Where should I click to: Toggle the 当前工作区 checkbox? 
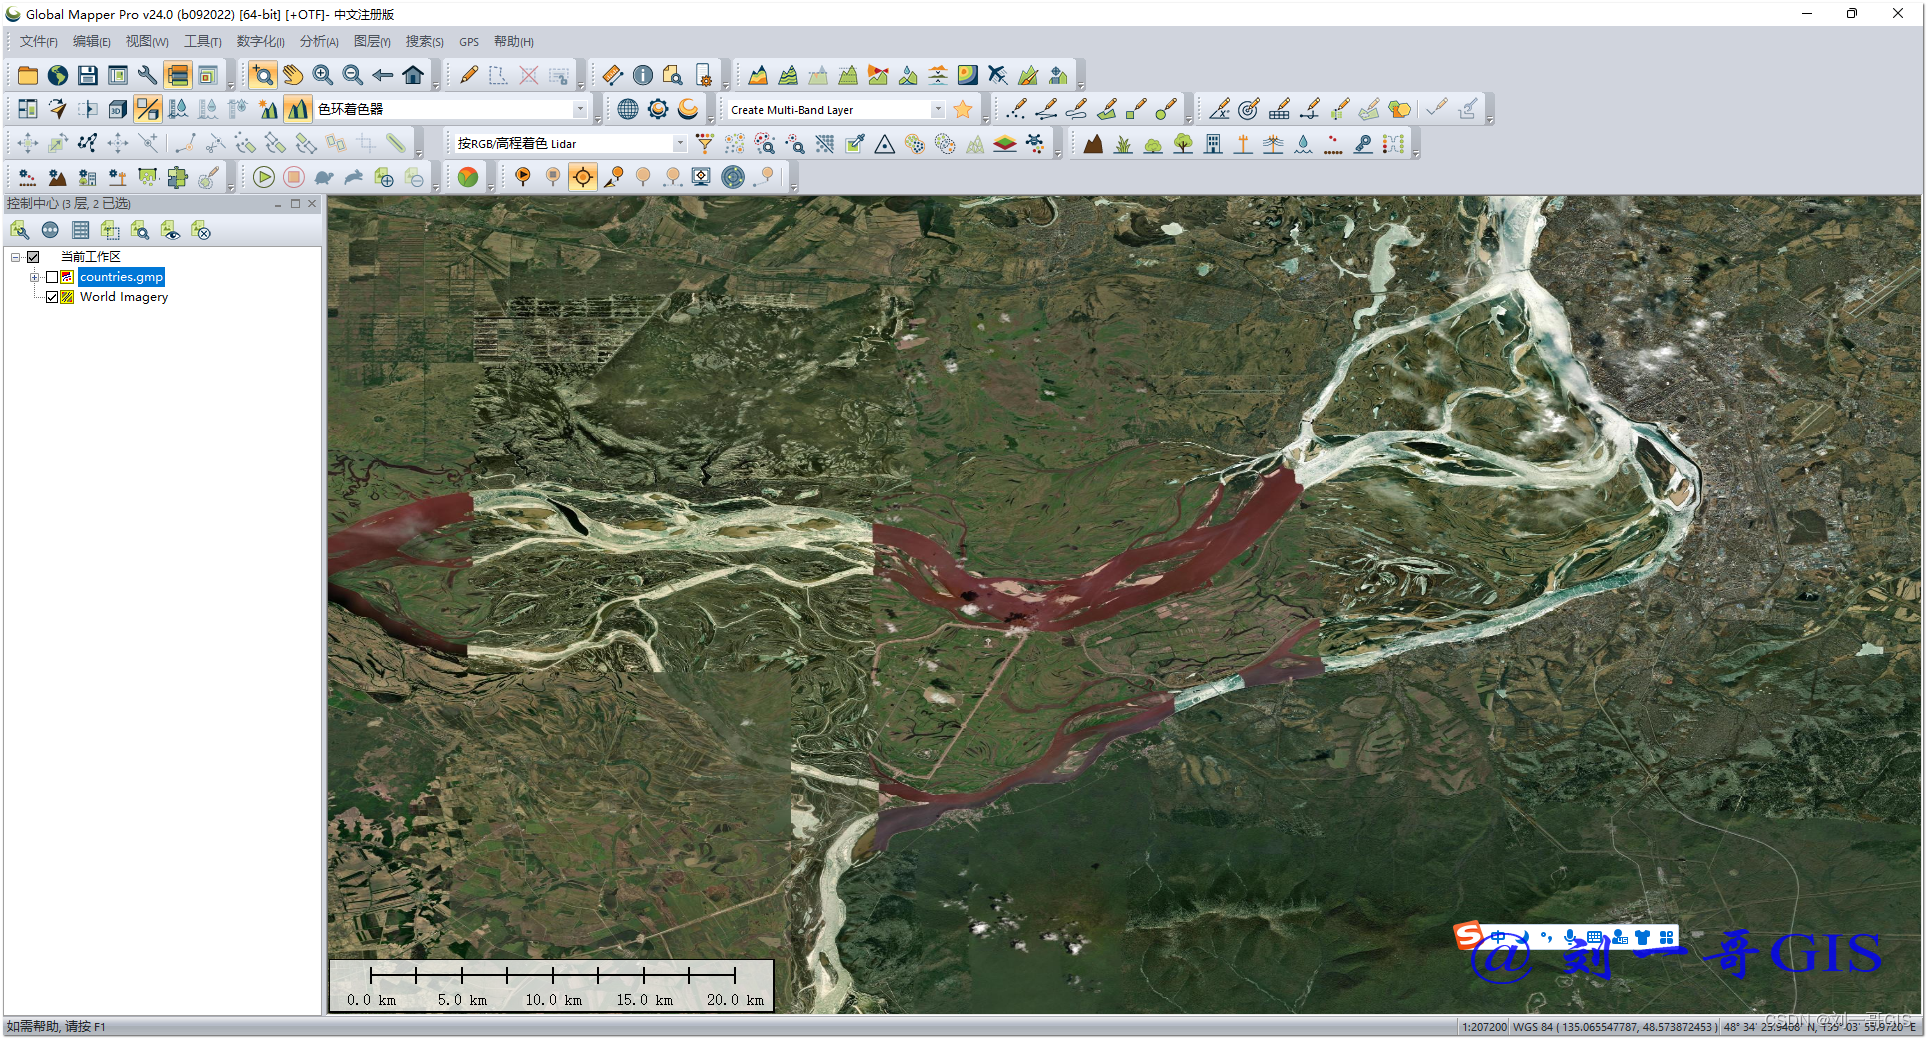click(33, 257)
